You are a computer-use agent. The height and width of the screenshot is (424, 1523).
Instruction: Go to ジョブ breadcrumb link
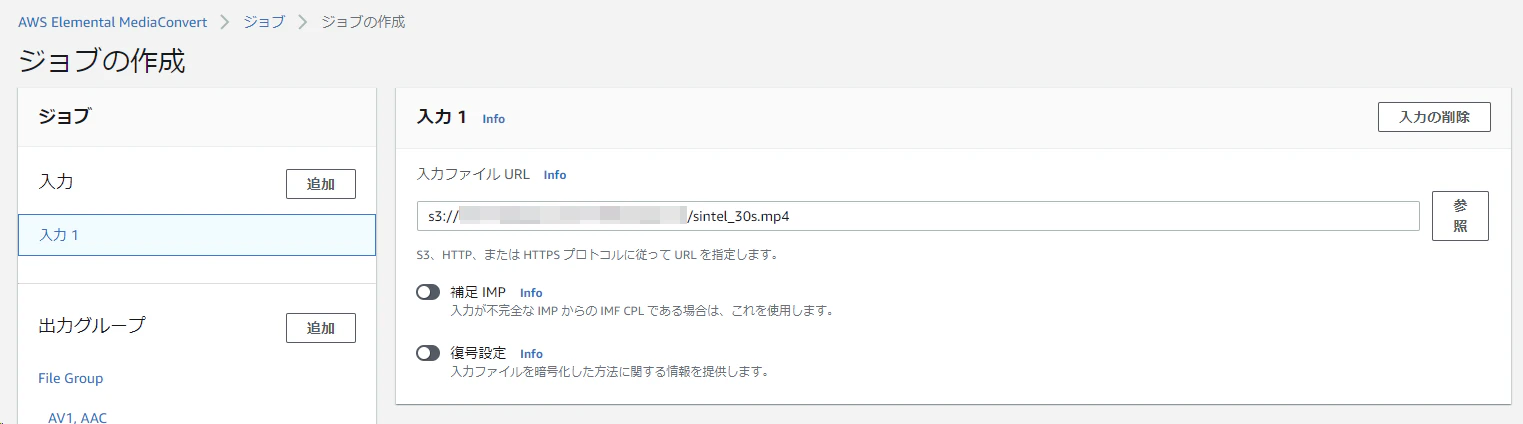(264, 21)
